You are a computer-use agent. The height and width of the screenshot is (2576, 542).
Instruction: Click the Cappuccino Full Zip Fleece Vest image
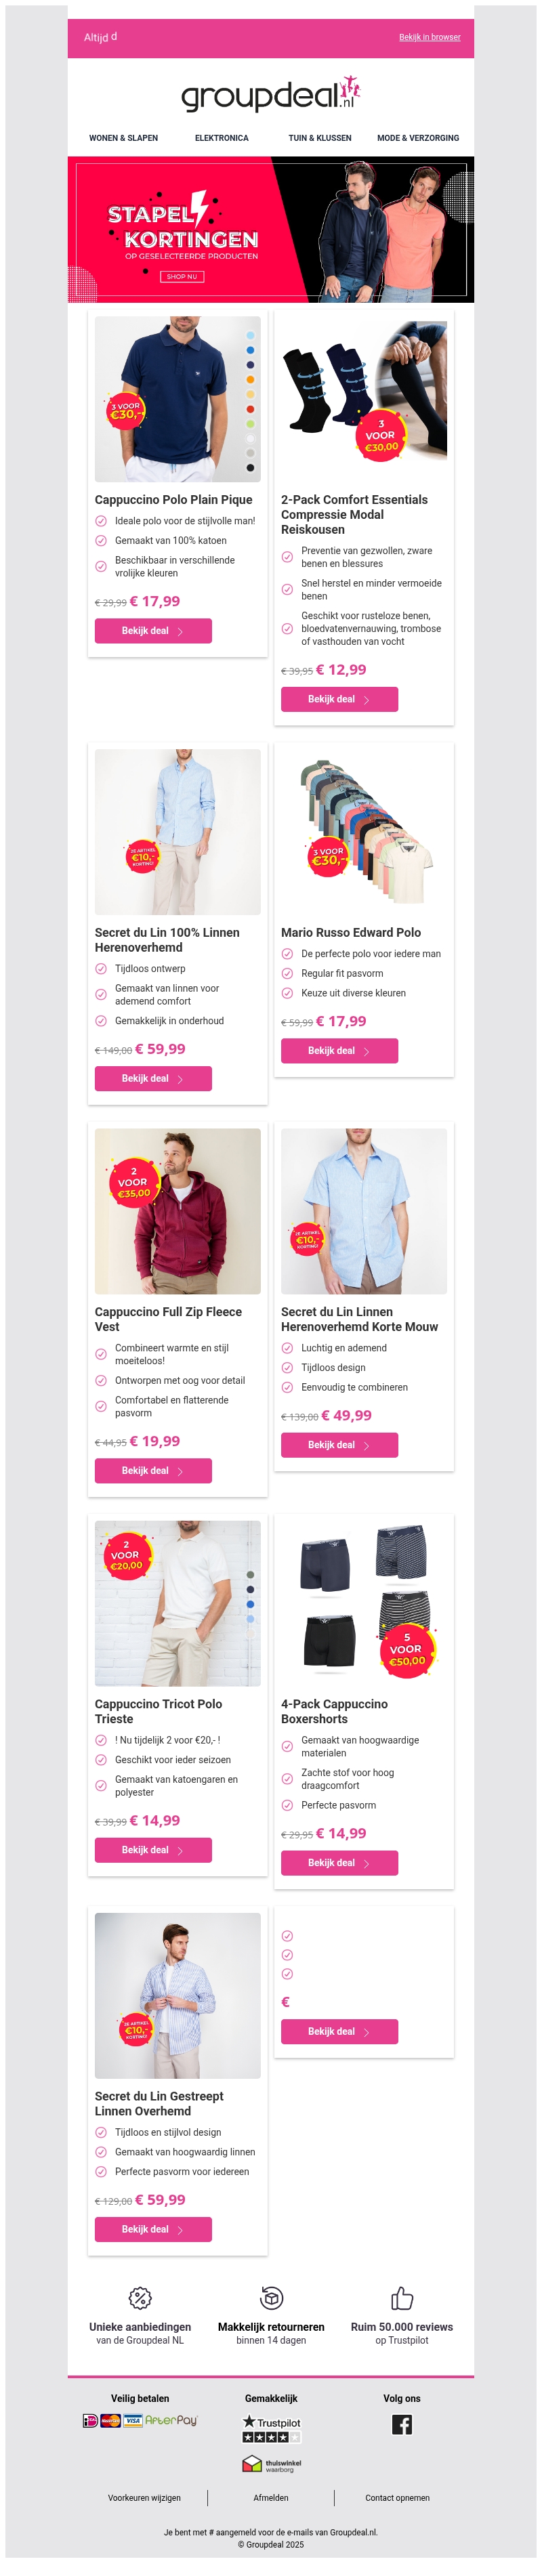178,1211
